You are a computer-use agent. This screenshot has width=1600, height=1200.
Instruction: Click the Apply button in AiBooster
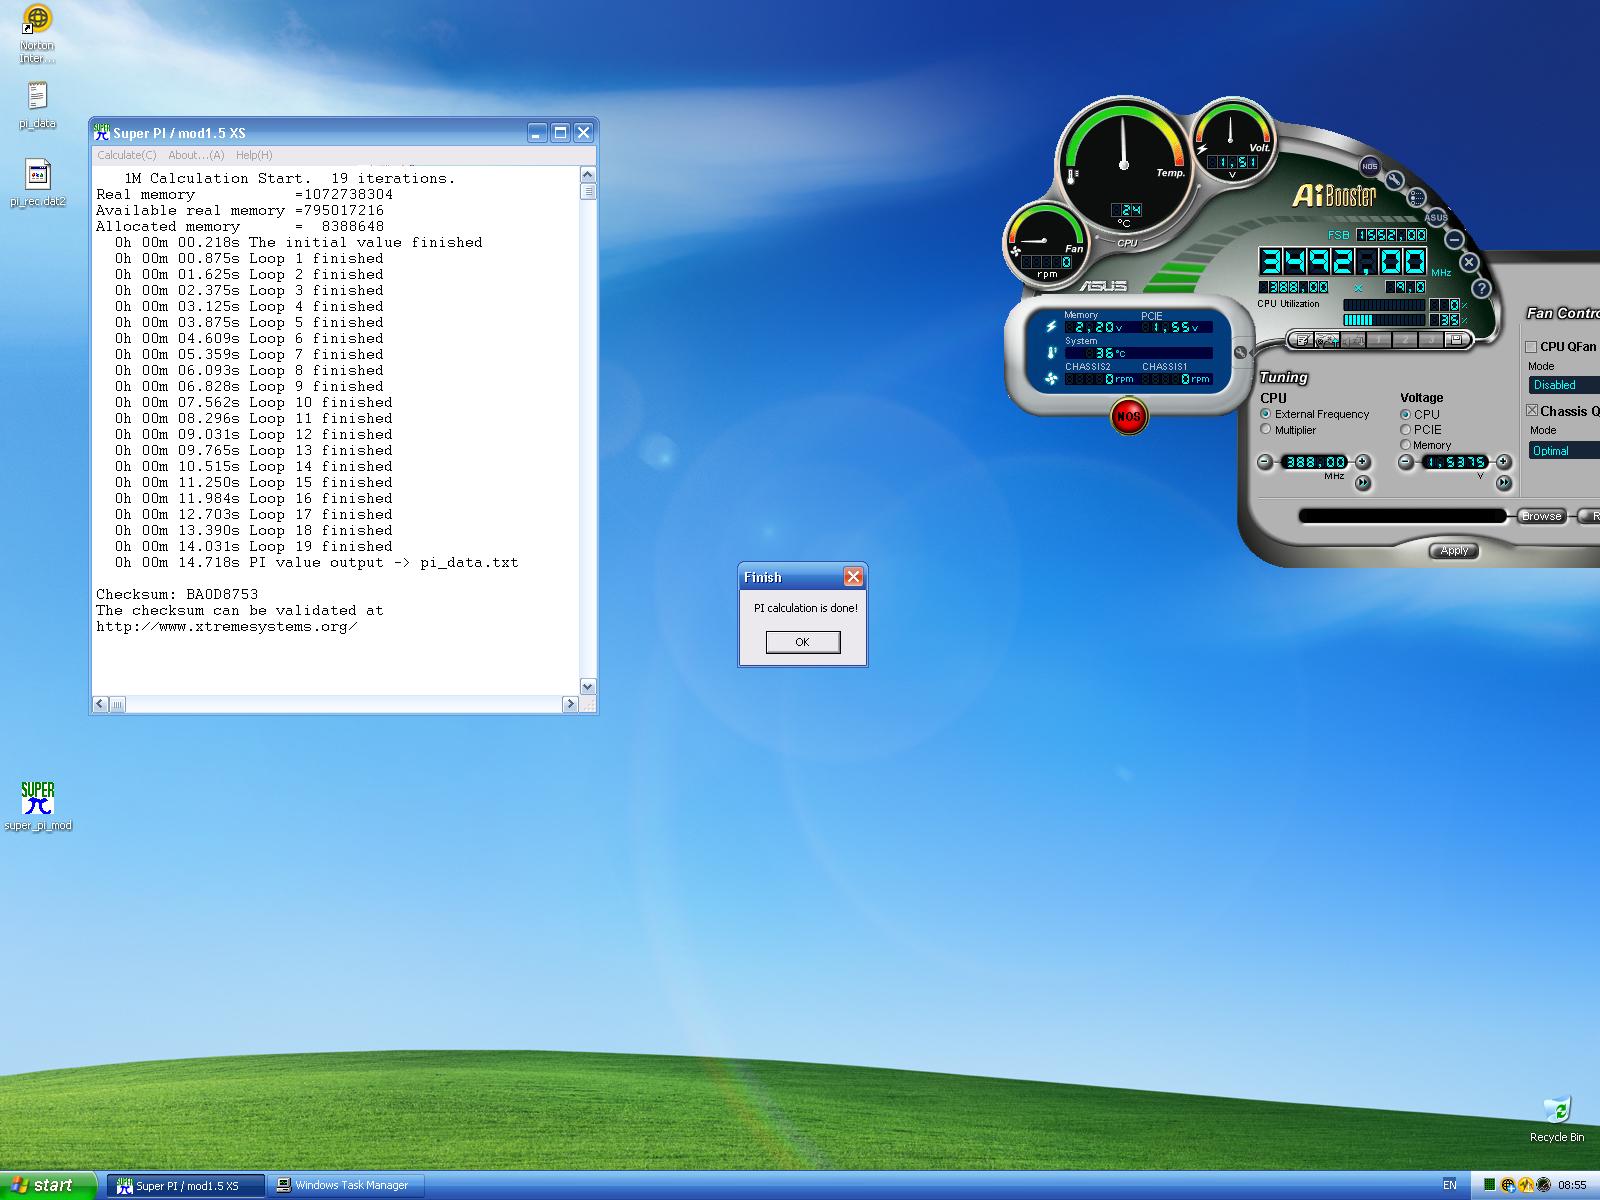[x=1454, y=551]
